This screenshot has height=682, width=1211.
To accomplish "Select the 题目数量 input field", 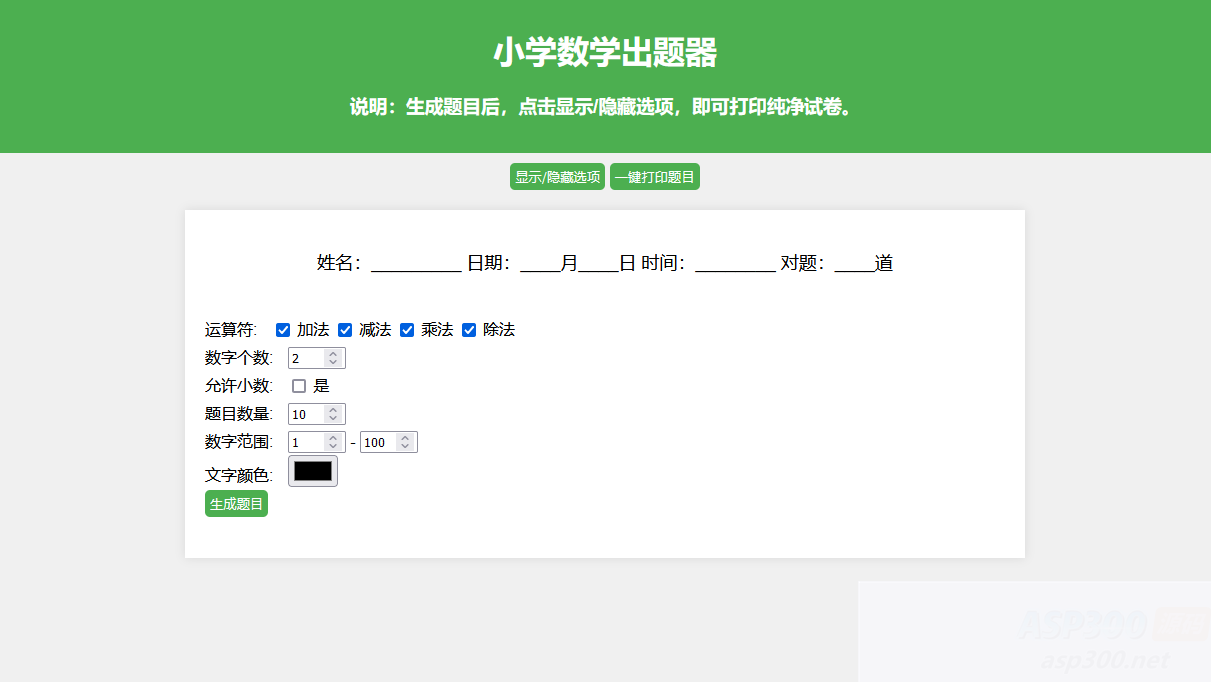I will pos(305,413).
